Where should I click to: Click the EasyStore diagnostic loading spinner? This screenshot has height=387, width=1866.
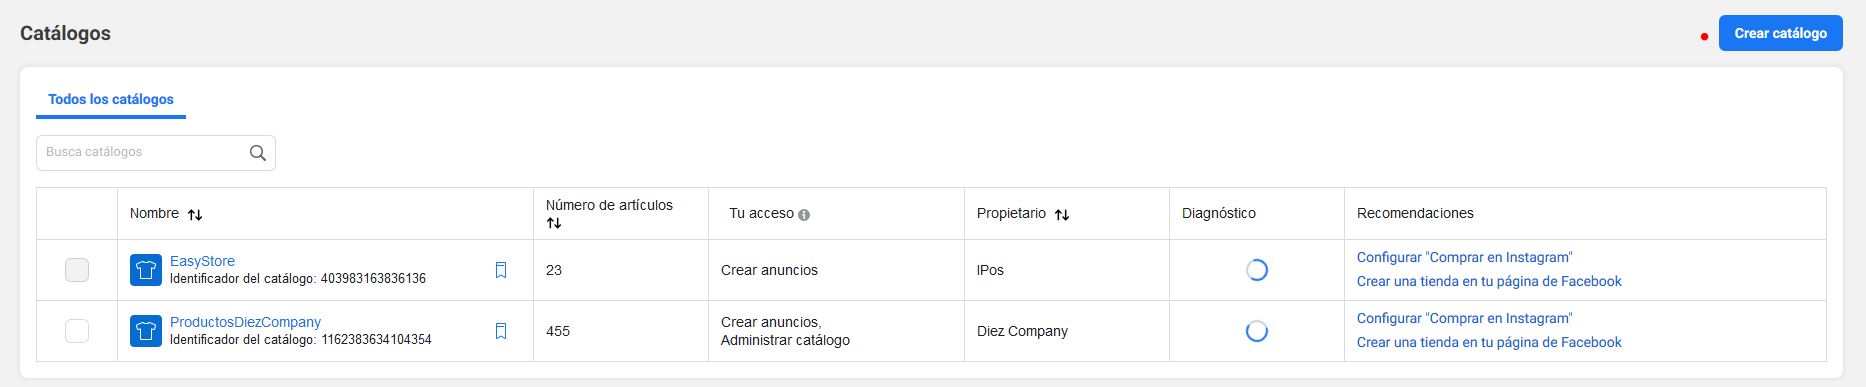[1257, 270]
